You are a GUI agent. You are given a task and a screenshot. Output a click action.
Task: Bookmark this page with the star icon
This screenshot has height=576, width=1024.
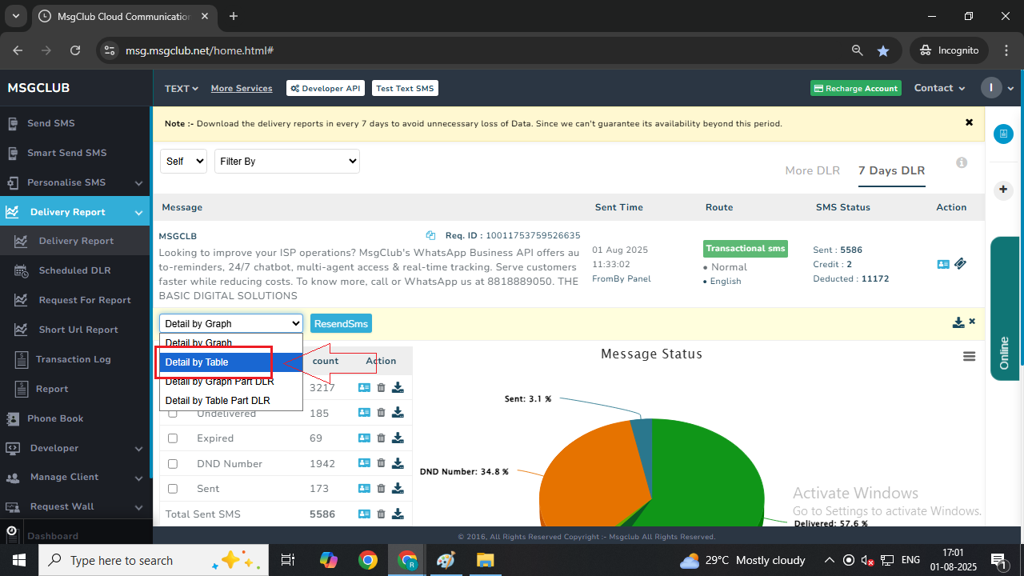(883, 50)
